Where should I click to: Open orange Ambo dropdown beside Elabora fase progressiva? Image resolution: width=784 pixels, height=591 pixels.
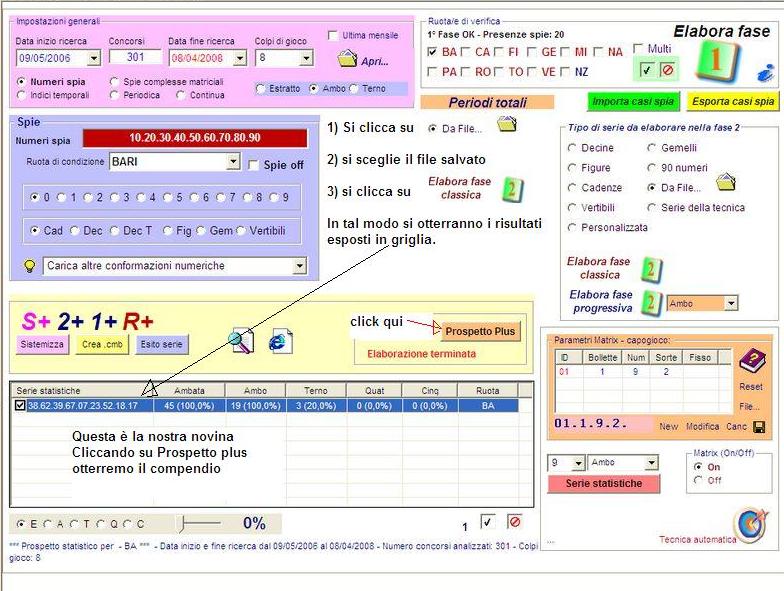[x=731, y=303]
